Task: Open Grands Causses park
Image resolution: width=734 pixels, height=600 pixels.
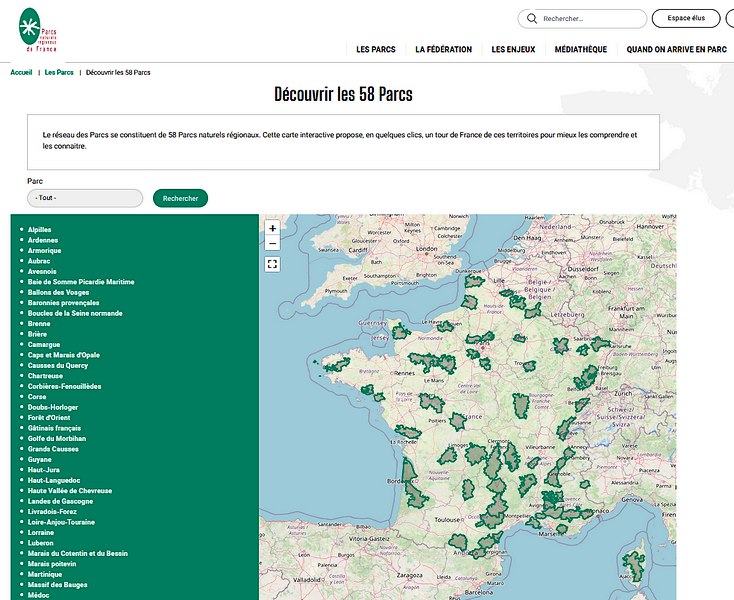Action: (x=53, y=449)
